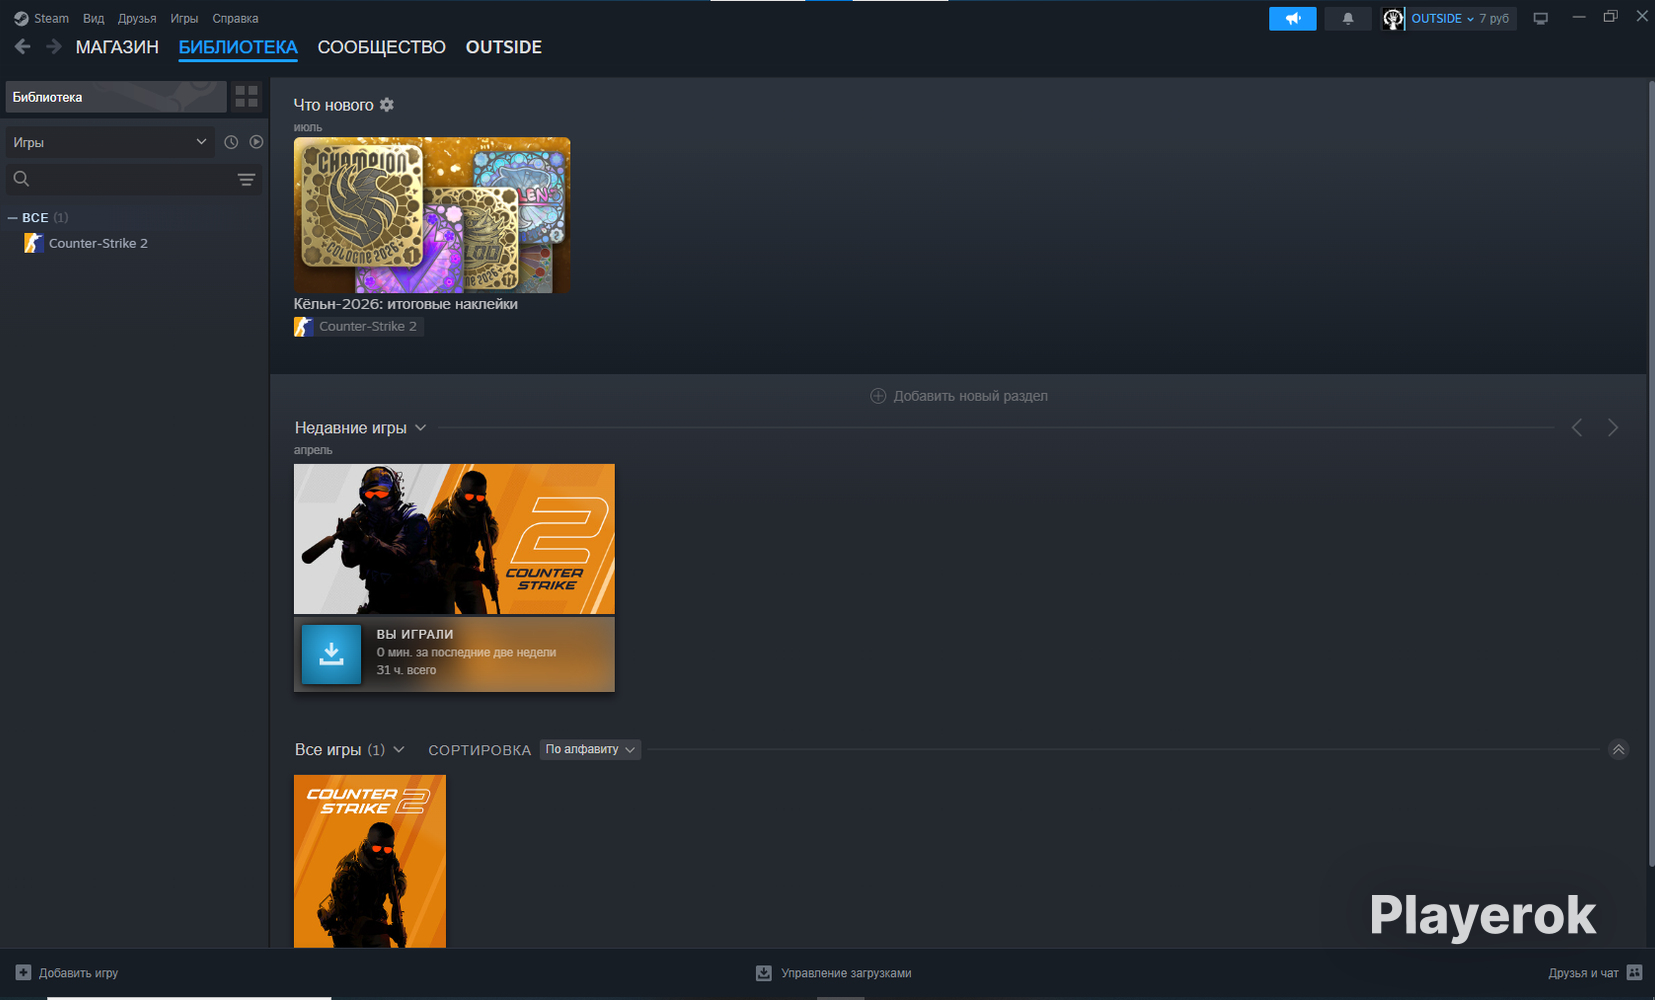This screenshot has height=1000, width=1655.
Task: Open Управление загрузками
Action: click(846, 973)
